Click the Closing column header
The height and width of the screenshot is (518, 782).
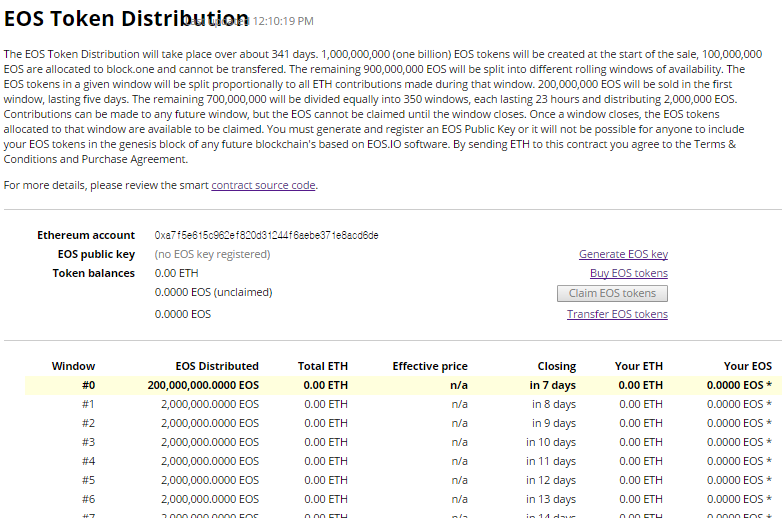pos(556,366)
